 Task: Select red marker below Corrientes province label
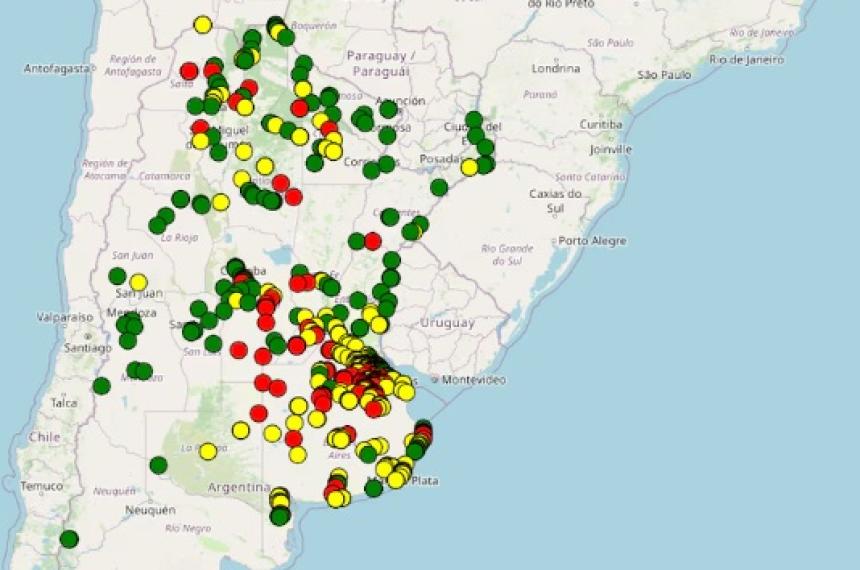coord(373,241)
